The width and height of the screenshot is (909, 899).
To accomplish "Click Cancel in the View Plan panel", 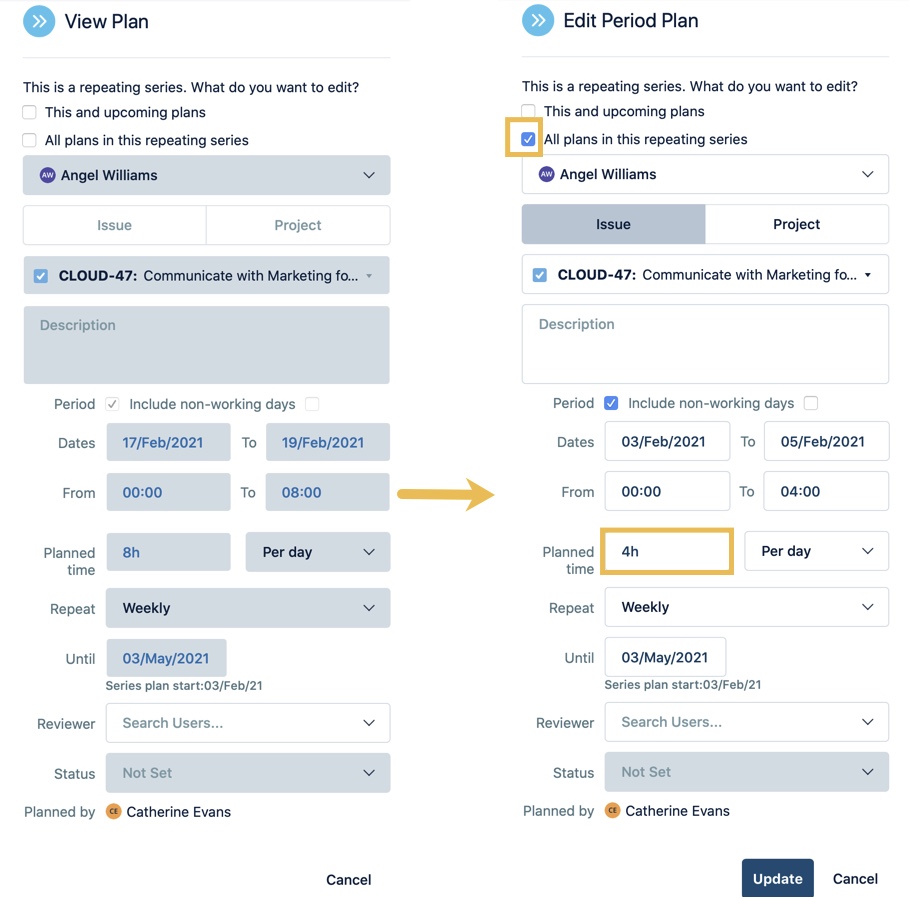I will click(x=348, y=879).
